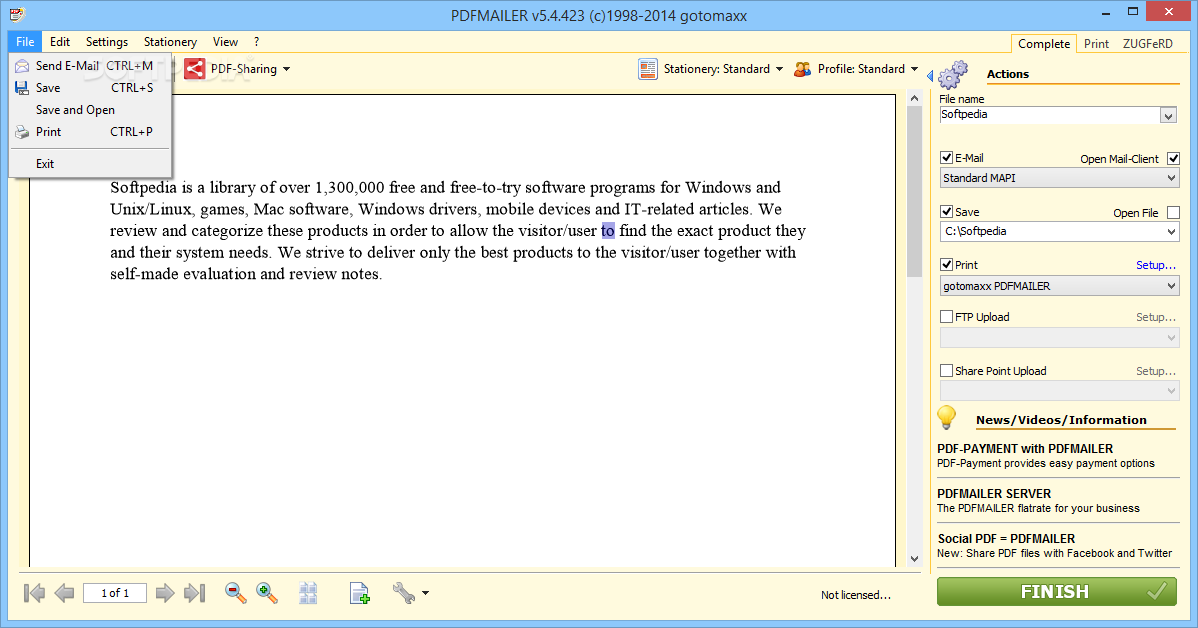Click the zoom out magnifier
Viewport: 1198px width, 628px height.
coord(235,593)
